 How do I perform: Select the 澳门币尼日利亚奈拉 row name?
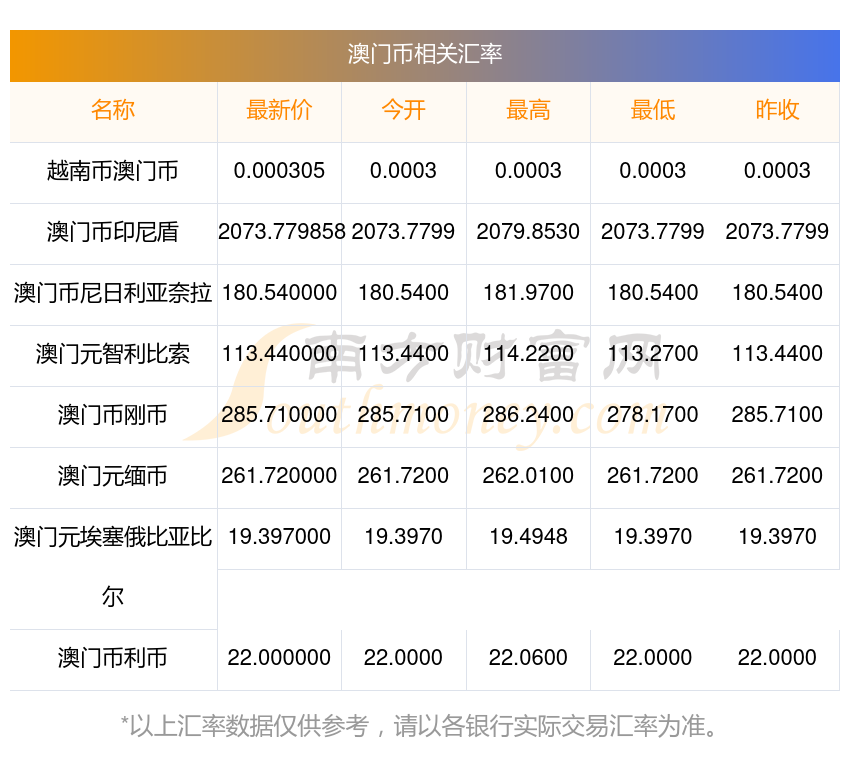pyautogui.click(x=113, y=293)
